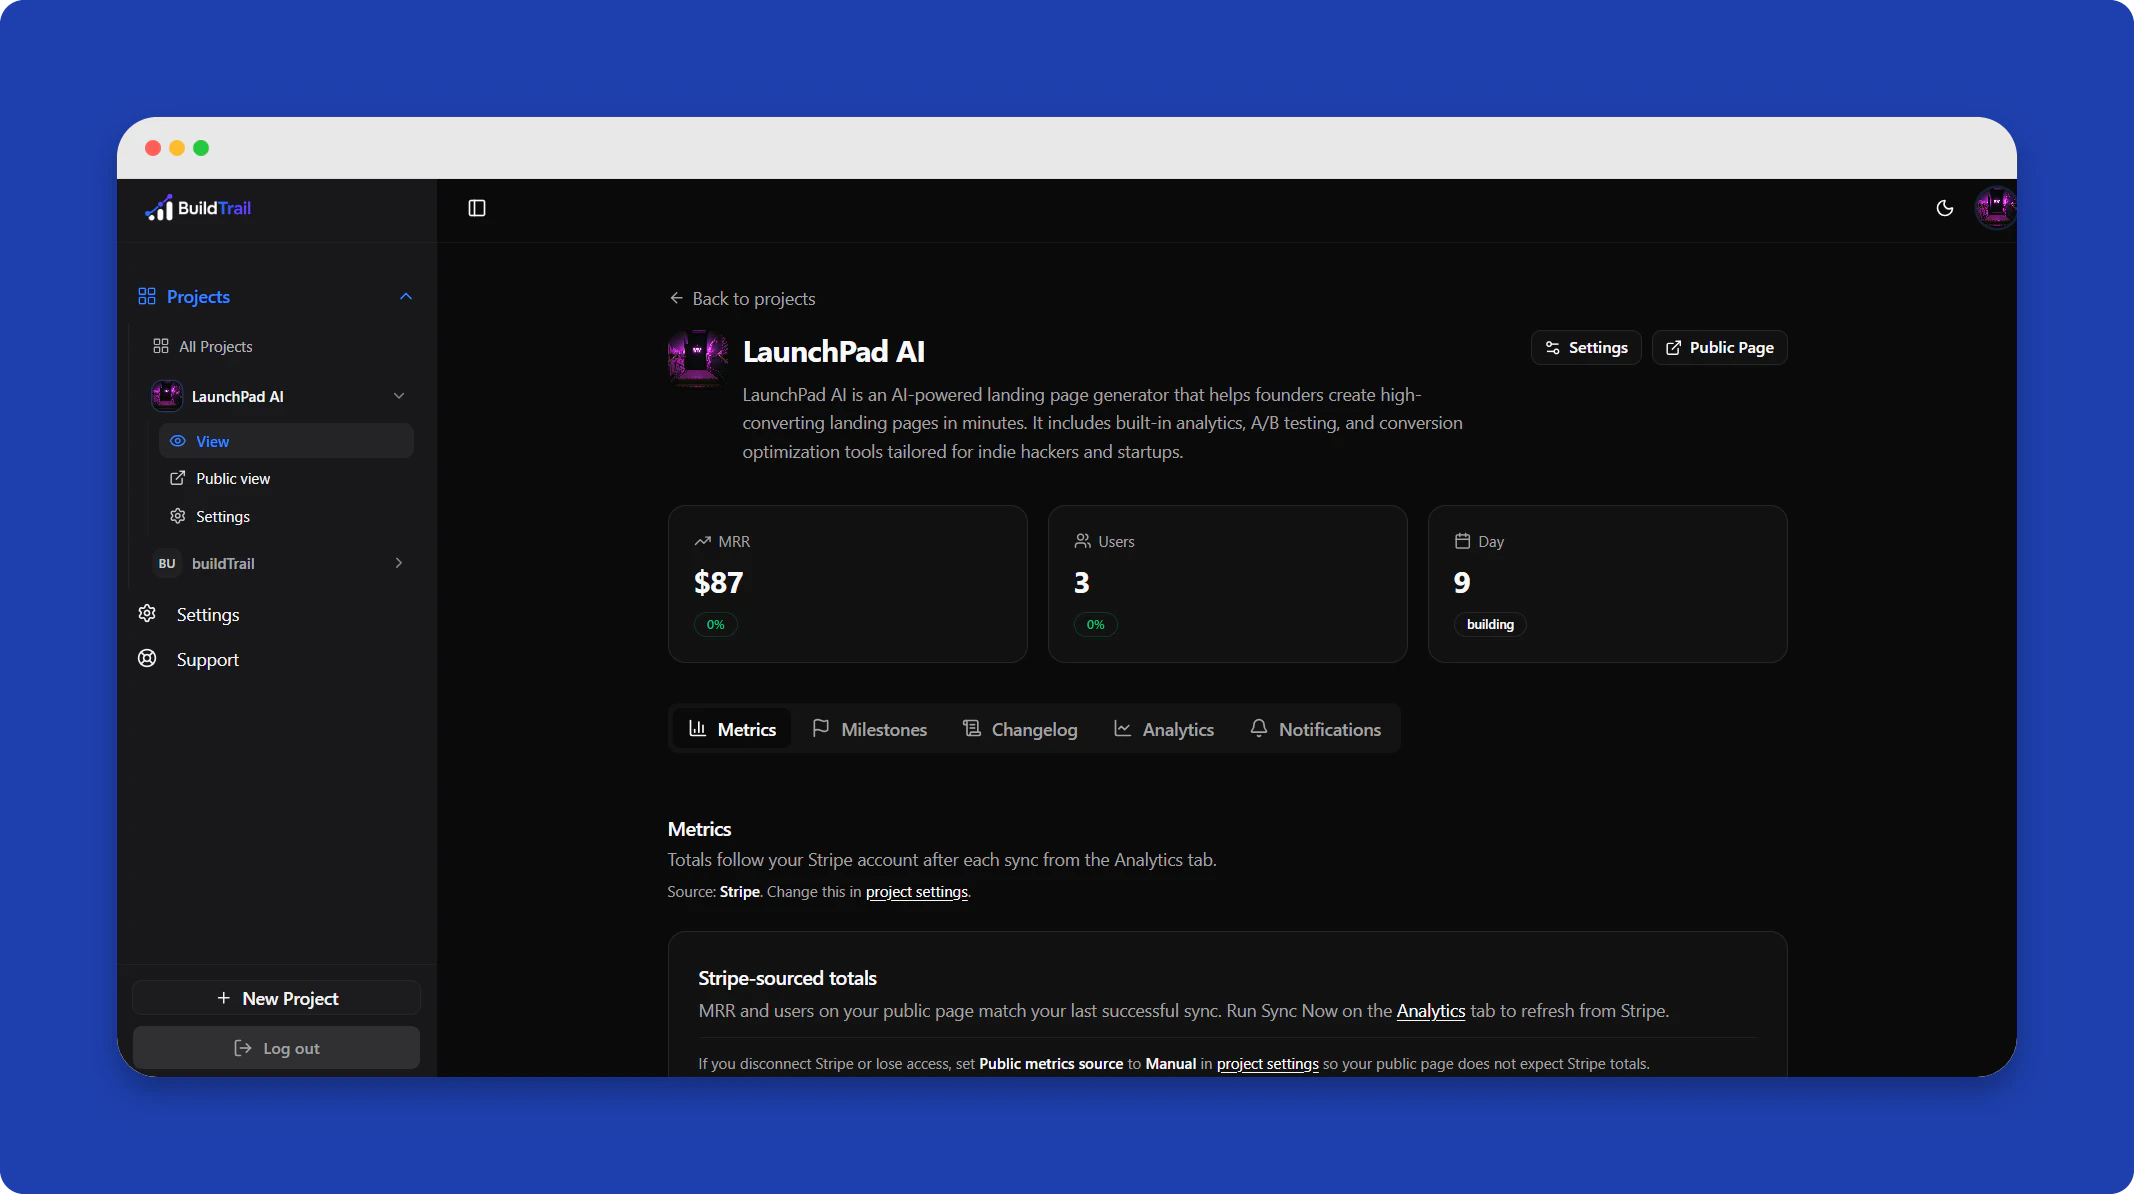This screenshot has width=2134, height=1194.
Task: Toggle the sidebar panel icon
Action: click(x=477, y=208)
